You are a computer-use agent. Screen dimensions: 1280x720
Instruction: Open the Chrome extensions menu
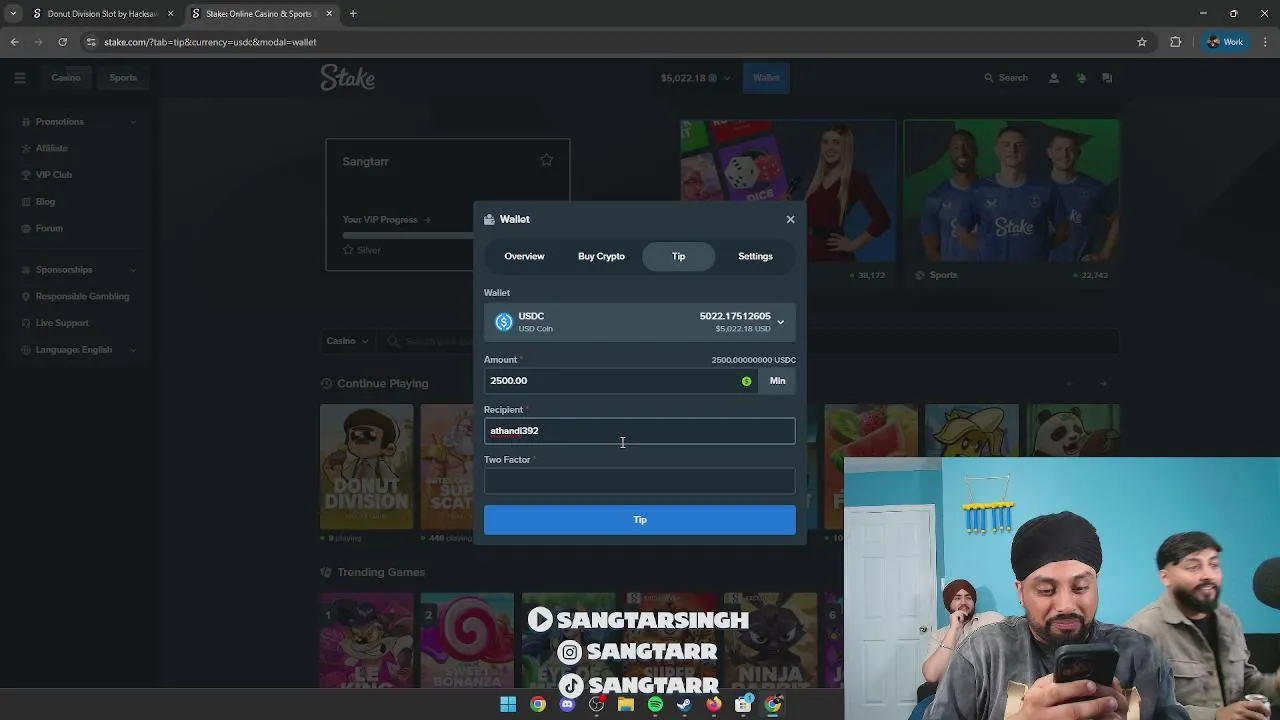[1175, 42]
